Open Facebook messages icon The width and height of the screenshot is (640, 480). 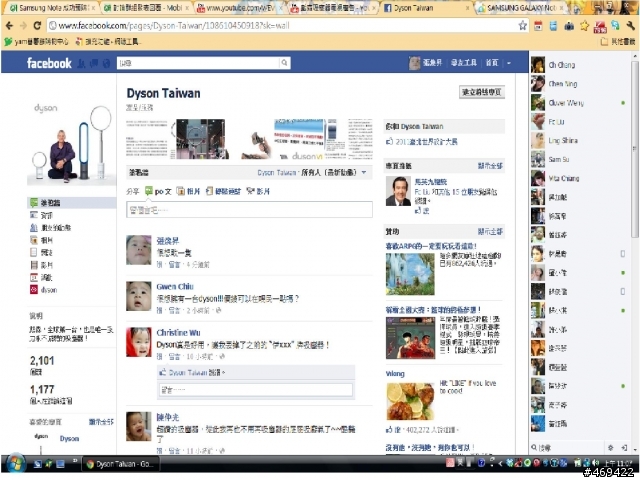[x=94, y=63]
